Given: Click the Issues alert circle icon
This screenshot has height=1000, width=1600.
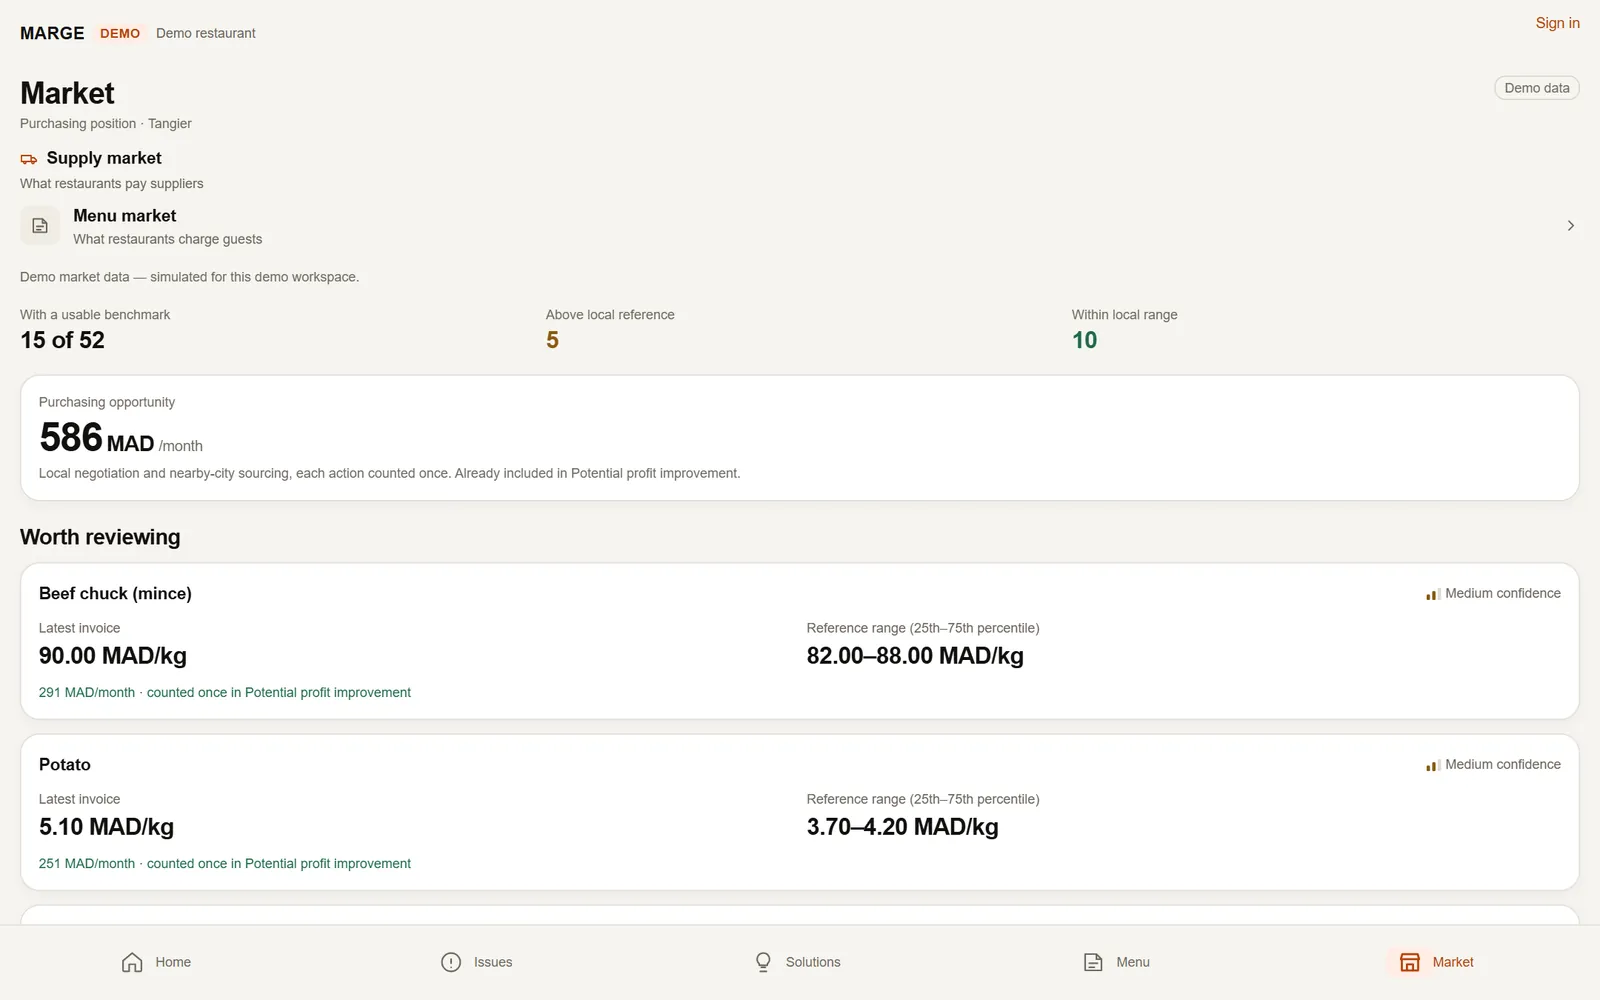Looking at the screenshot, I should (451, 962).
